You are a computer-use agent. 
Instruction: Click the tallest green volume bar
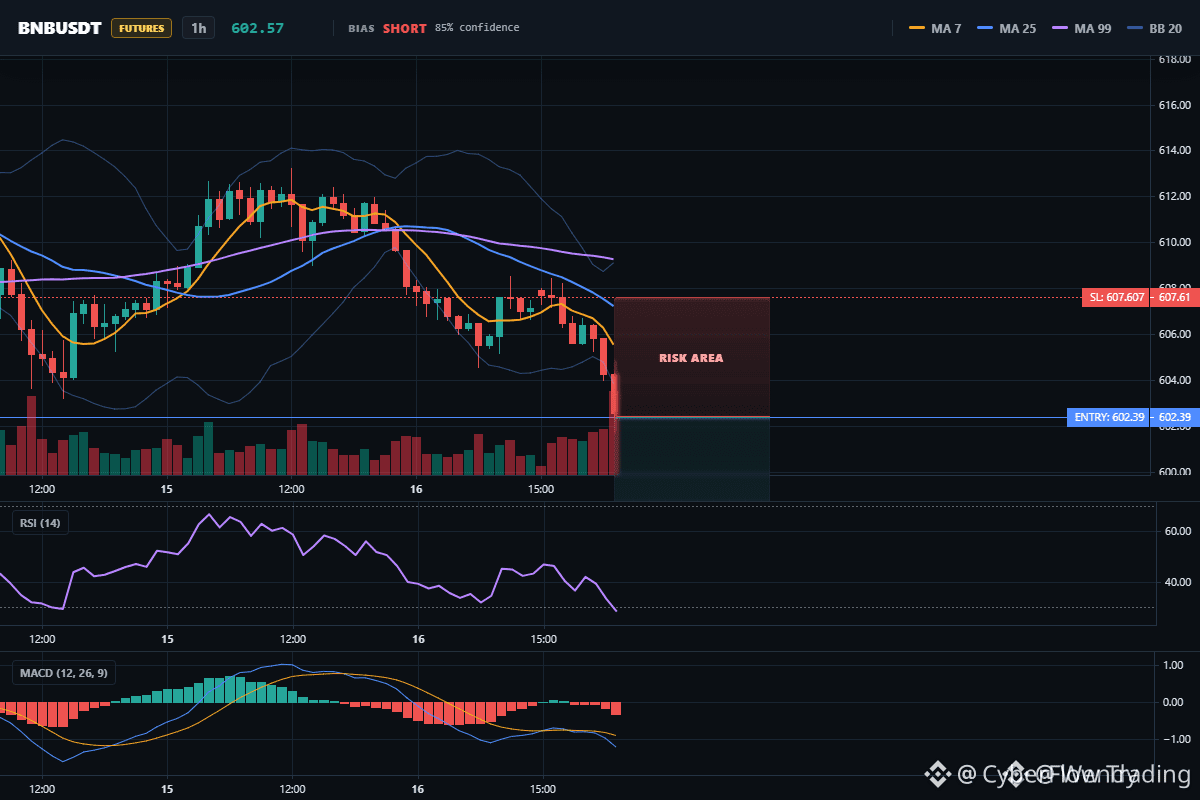click(x=208, y=448)
